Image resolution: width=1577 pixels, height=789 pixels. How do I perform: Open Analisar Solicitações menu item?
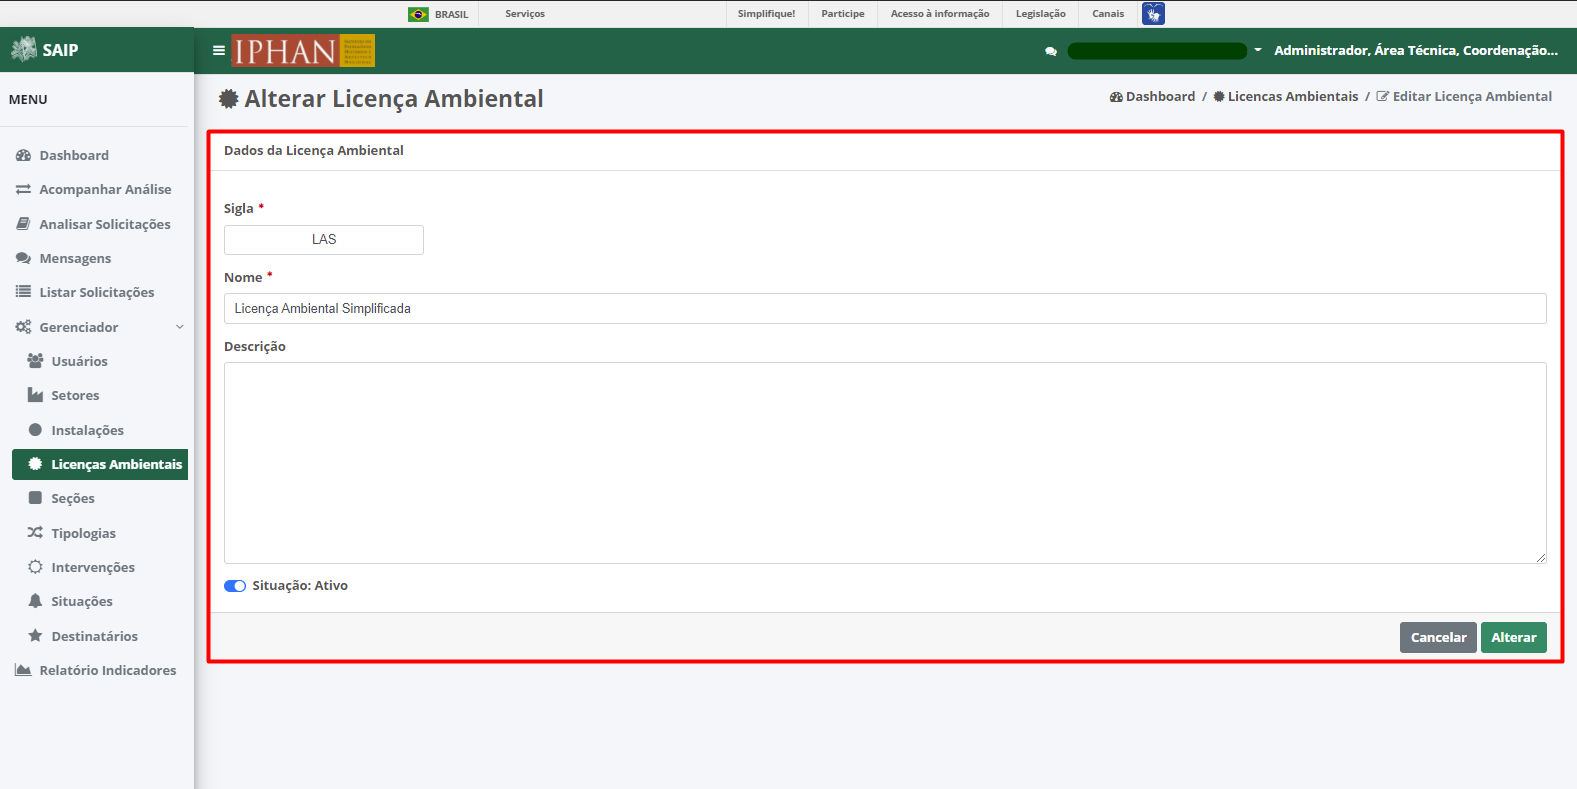click(x=105, y=224)
